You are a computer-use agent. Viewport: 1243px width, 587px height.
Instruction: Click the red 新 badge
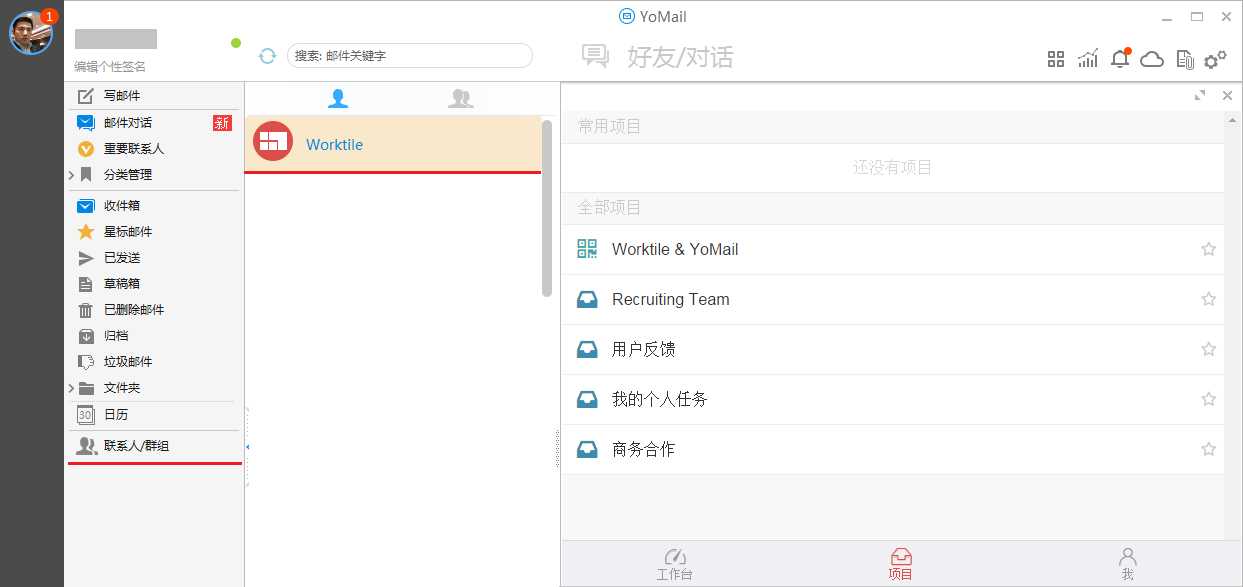pyautogui.click(x=222, y=123)
